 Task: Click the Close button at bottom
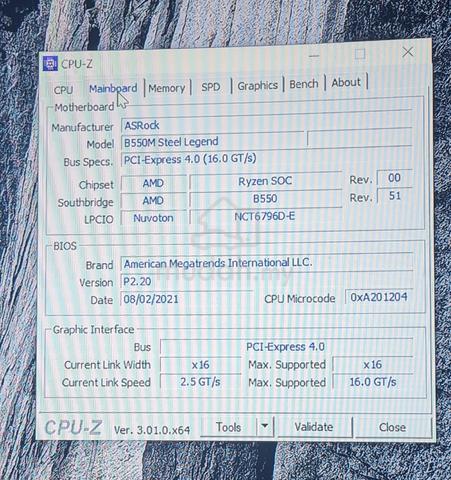pyautogui.click(x=392, y=427)
